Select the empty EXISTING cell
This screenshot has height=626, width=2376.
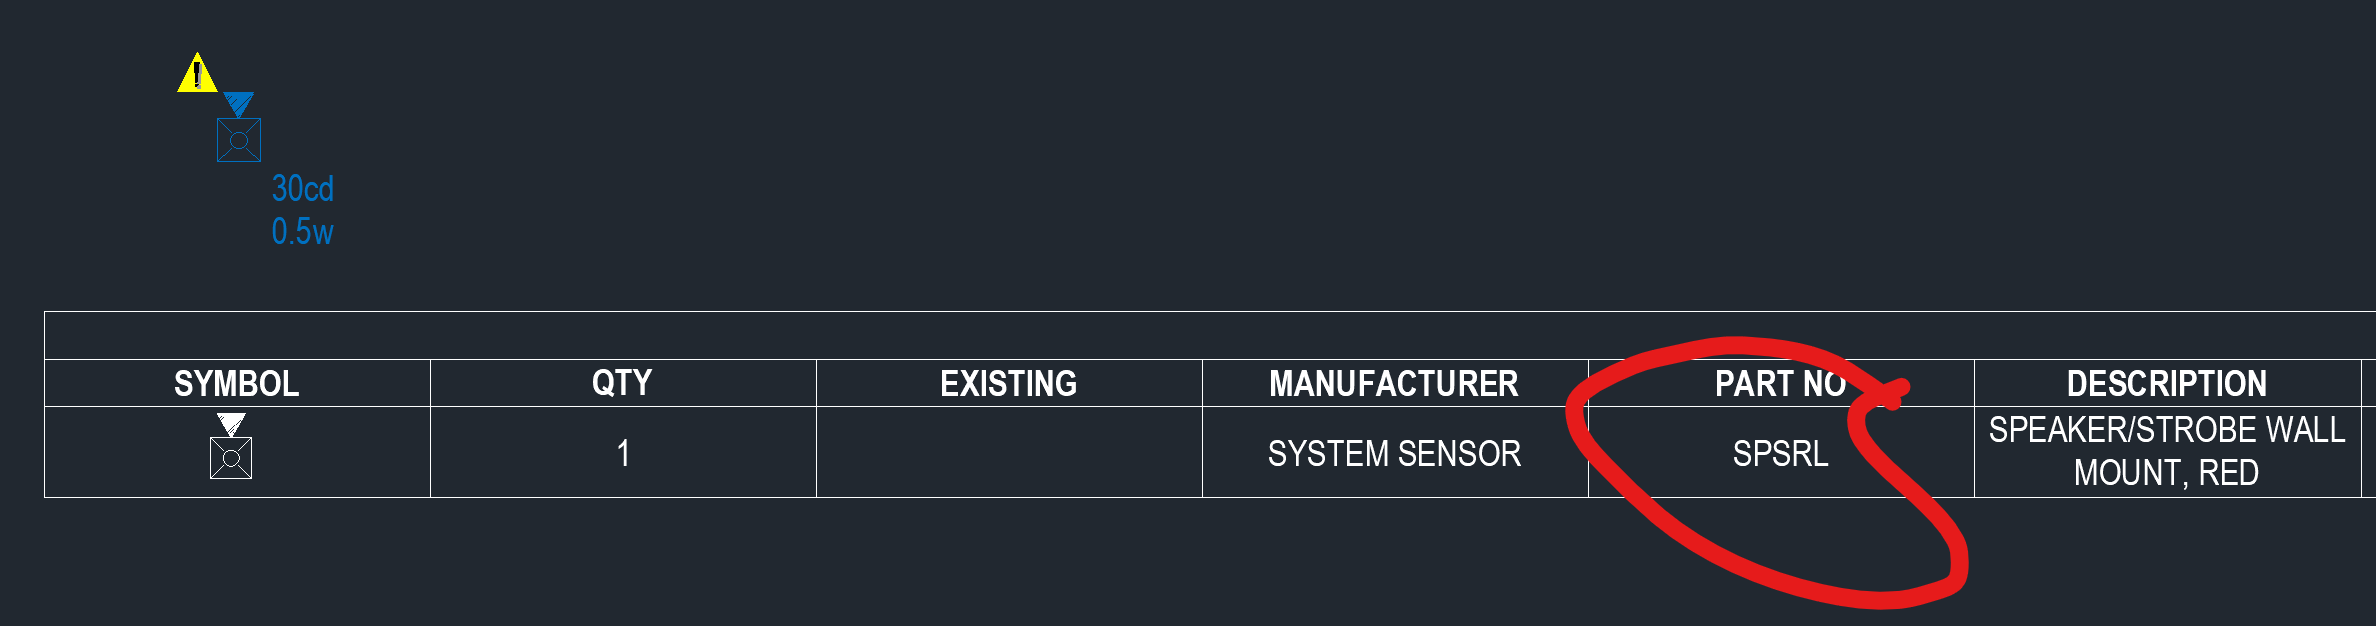tap(1009, 452)
